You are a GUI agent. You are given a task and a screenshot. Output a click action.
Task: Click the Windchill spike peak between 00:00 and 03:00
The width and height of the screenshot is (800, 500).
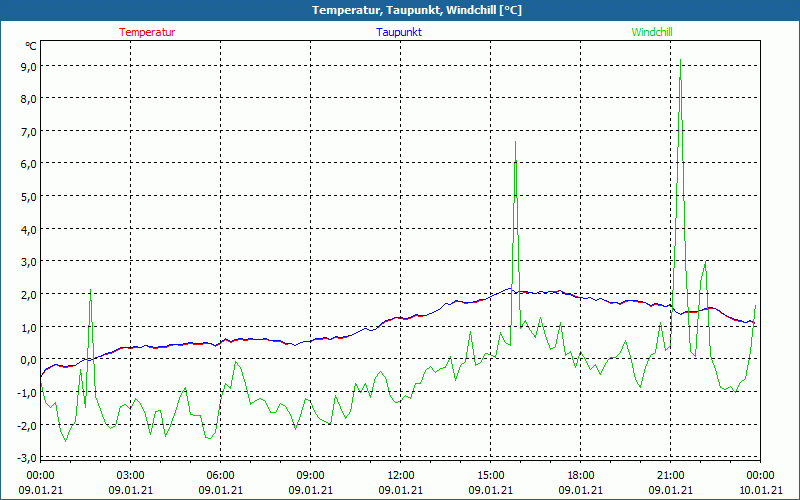point(90,290)
